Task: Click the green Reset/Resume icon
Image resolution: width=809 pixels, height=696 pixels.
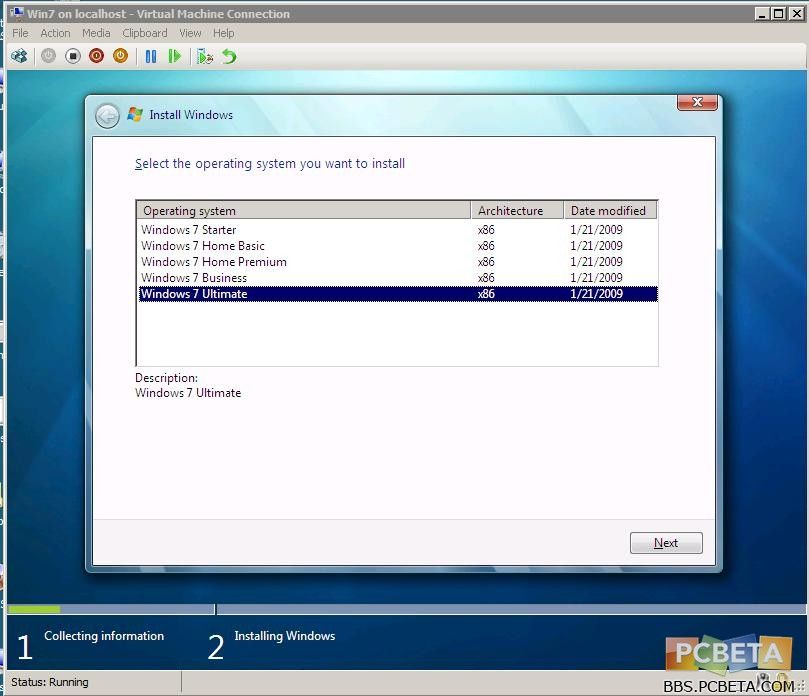Action: (x=175, y=56)
